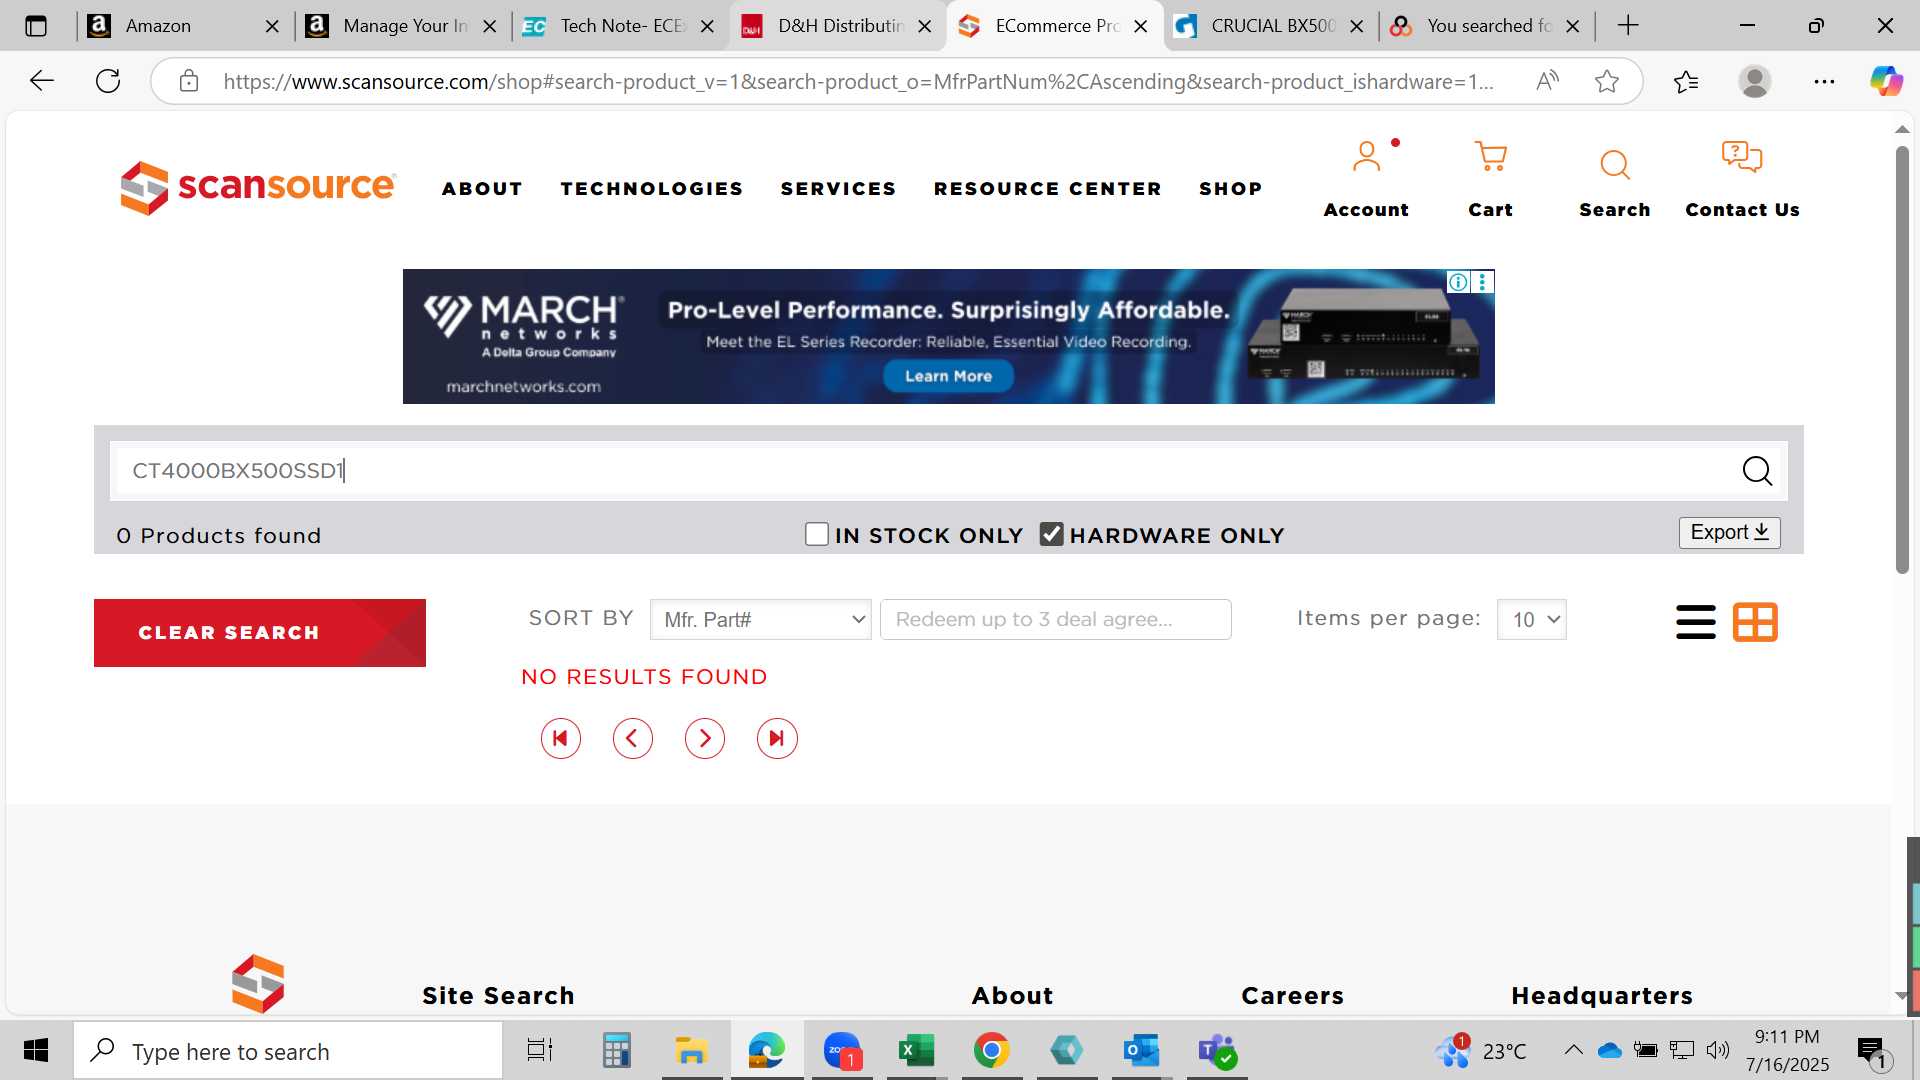The image size is (1920, 1080).
Task: Open ad options menu on March banner
Action: tap(1482, 282)
